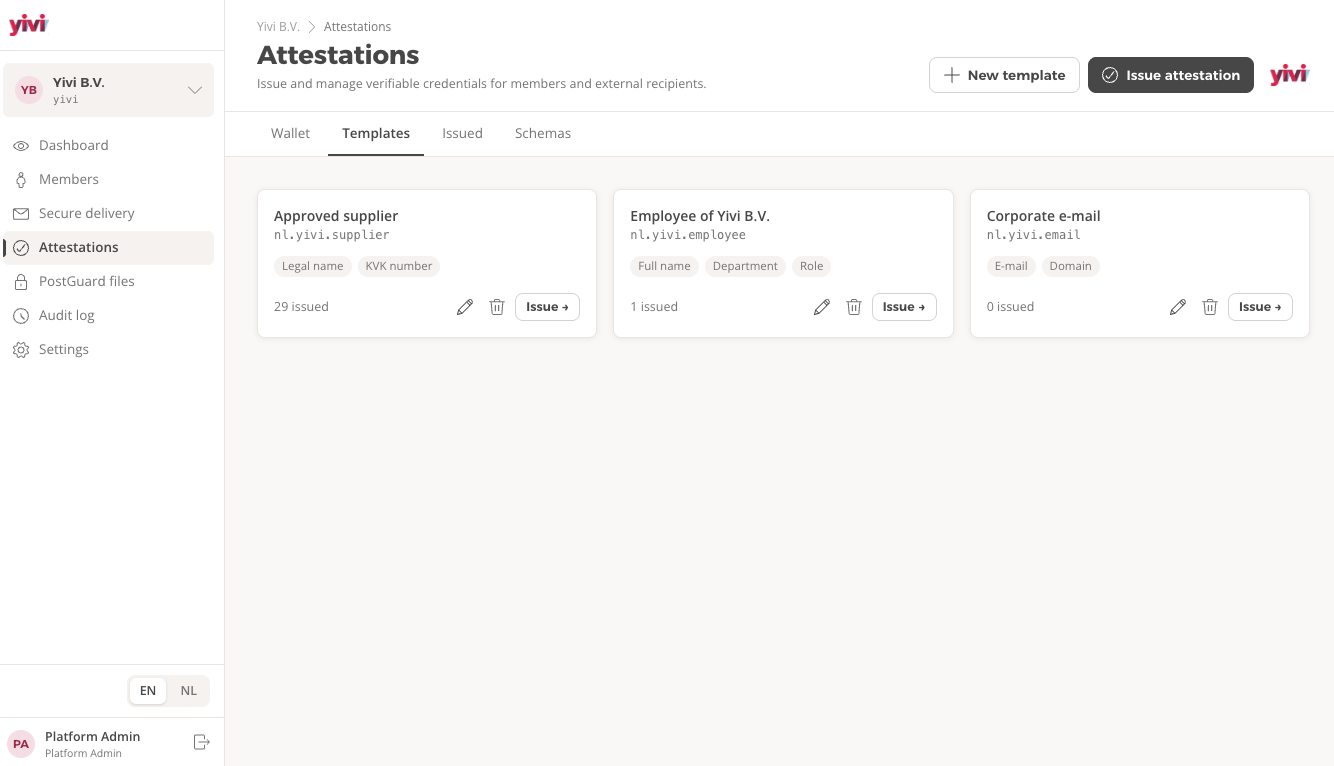Screen dimensions: 1334x766
Task: Click the Department attribute tag
Action: pyautogui.click(x=745, y=266)
